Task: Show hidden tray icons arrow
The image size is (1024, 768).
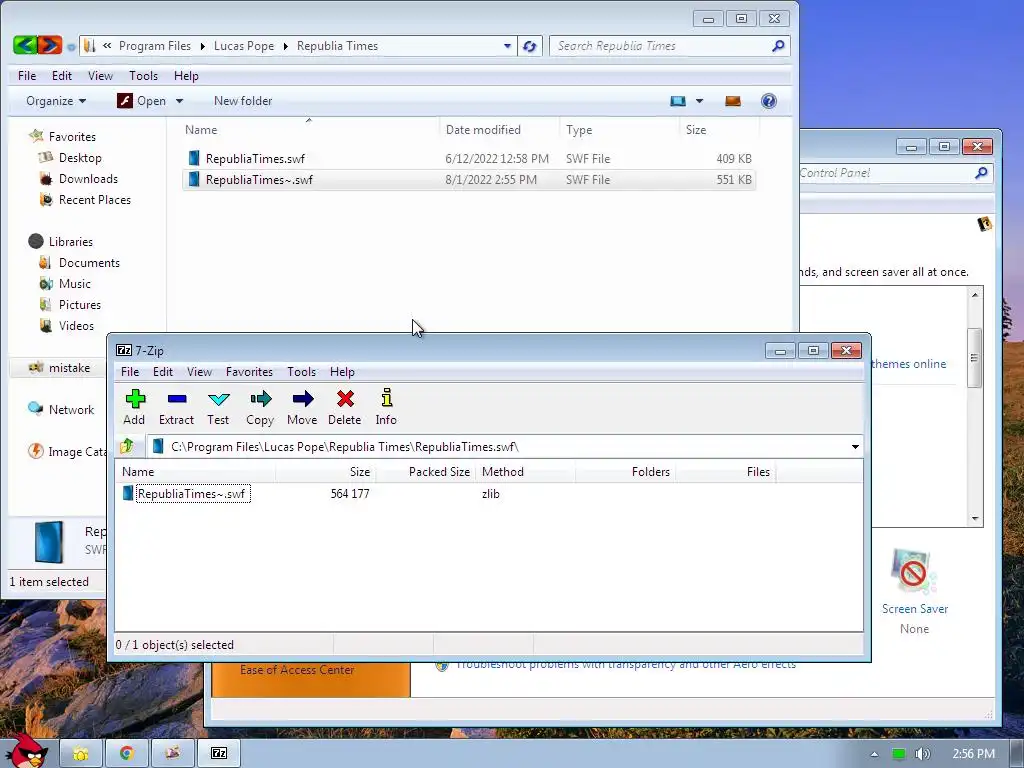Action: click(874, 754)
